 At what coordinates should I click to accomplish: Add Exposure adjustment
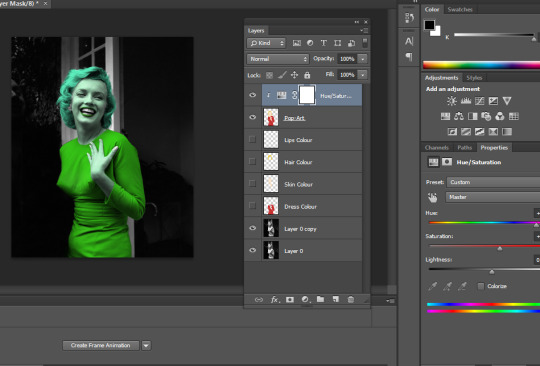pos(493,101)
